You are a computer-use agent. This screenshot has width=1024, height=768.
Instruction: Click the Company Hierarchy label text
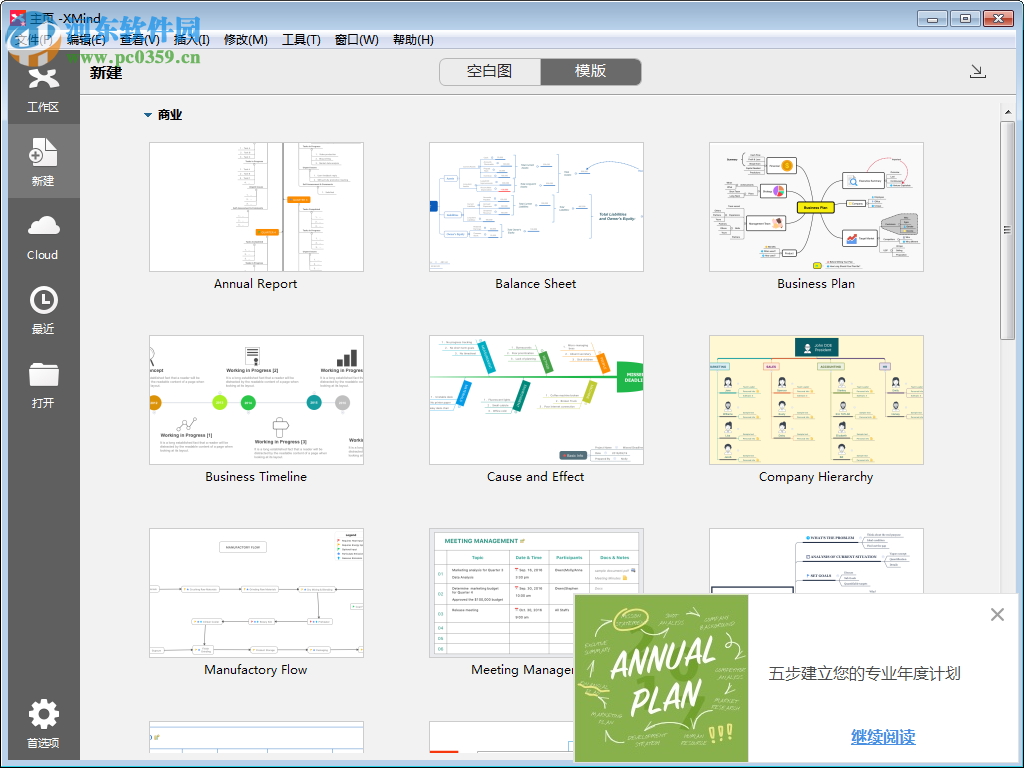[816, 477]
